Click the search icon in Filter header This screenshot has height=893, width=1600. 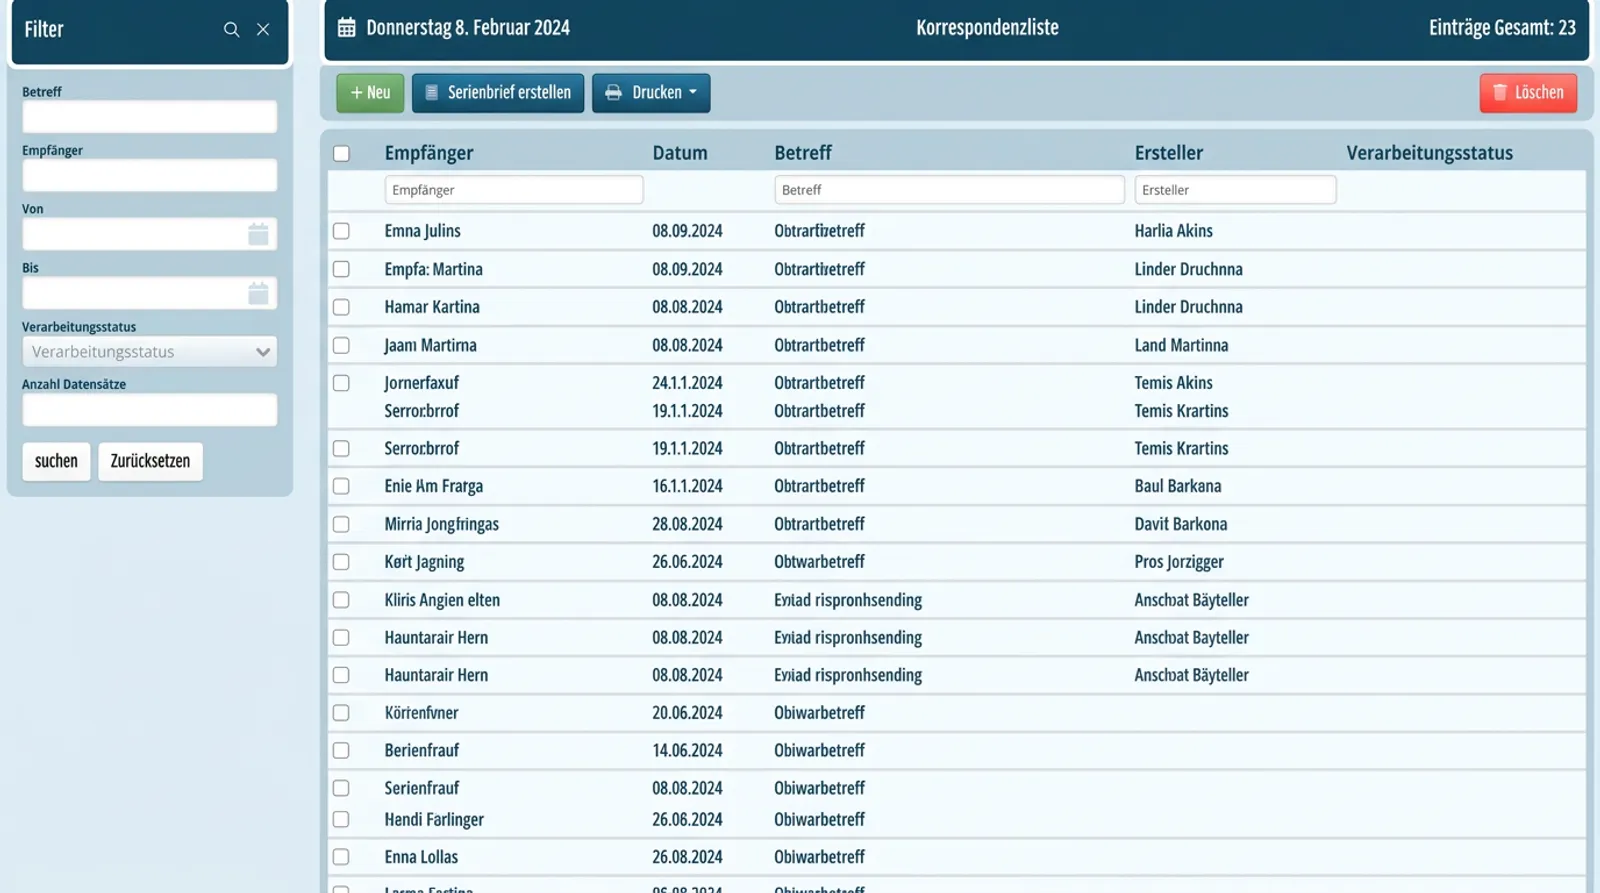coord(231,30)
